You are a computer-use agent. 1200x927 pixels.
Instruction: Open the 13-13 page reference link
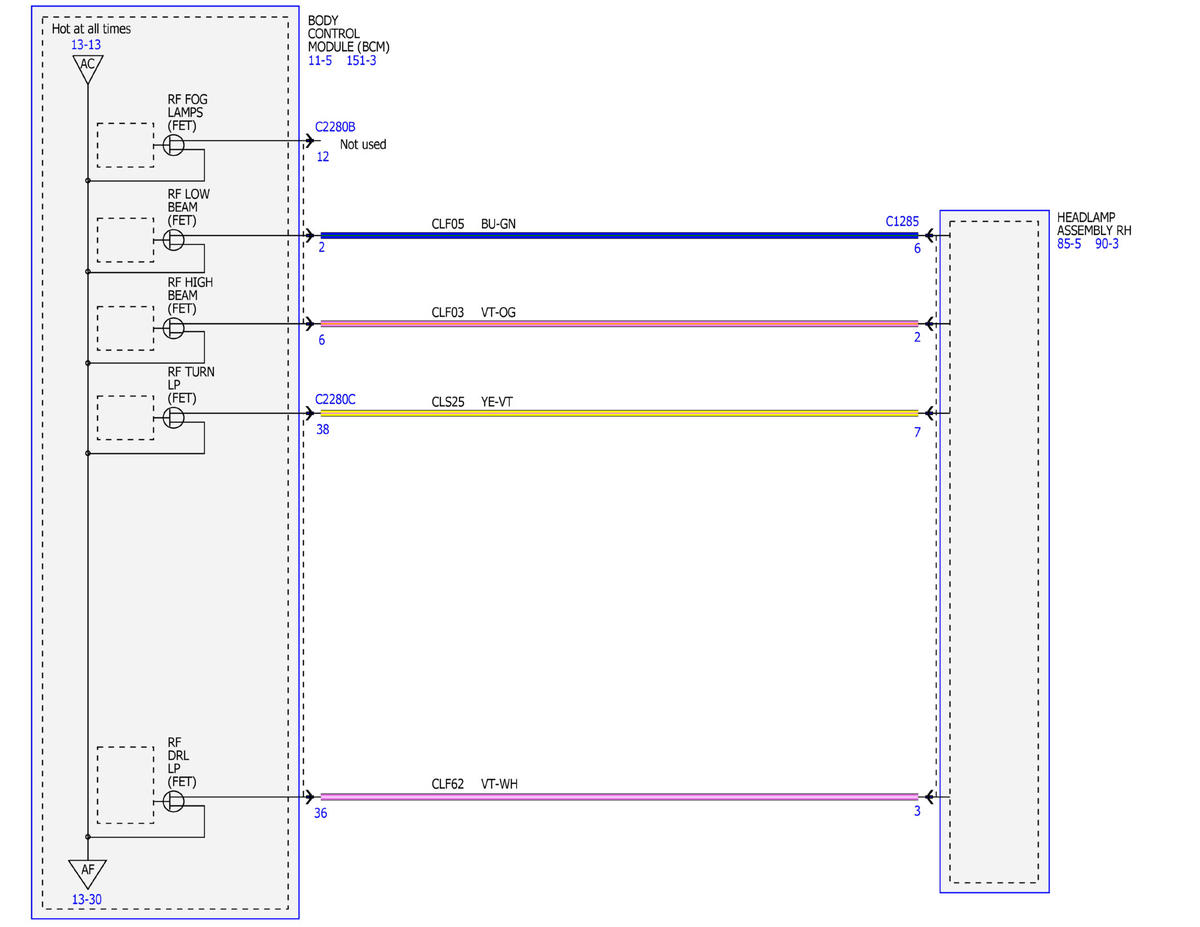[86, 45]
